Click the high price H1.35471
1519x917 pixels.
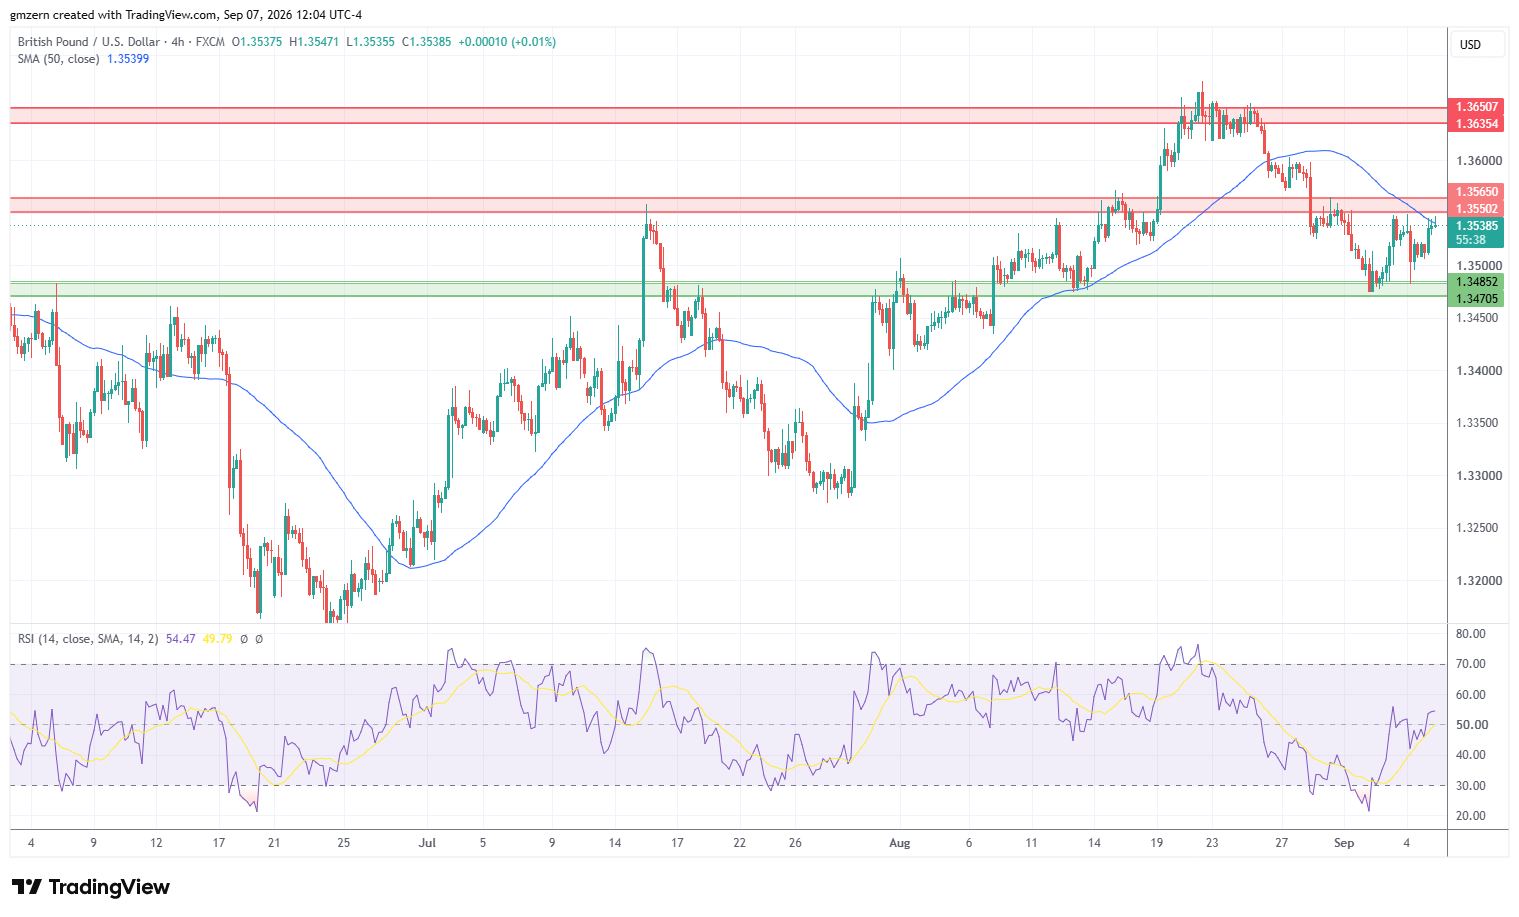[x=314, y=42]
